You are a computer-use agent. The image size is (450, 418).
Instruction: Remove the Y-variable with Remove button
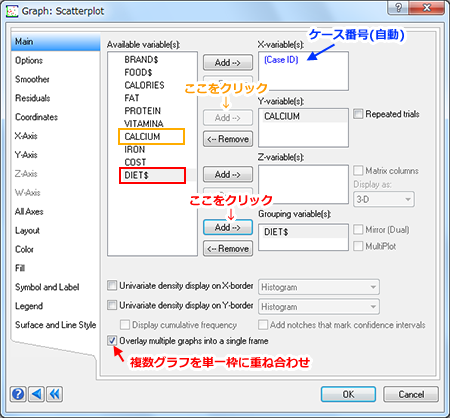point(228,139)
